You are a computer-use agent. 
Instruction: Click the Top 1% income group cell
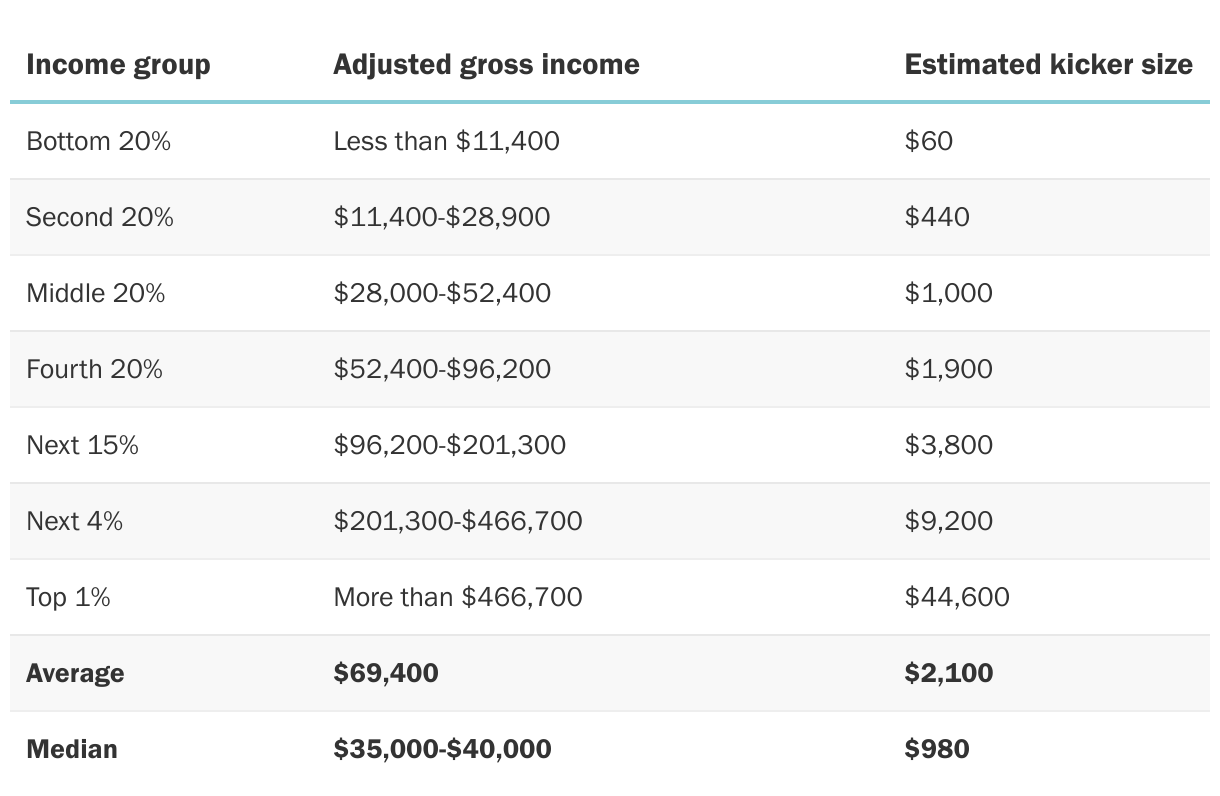[x=68, y=597]
